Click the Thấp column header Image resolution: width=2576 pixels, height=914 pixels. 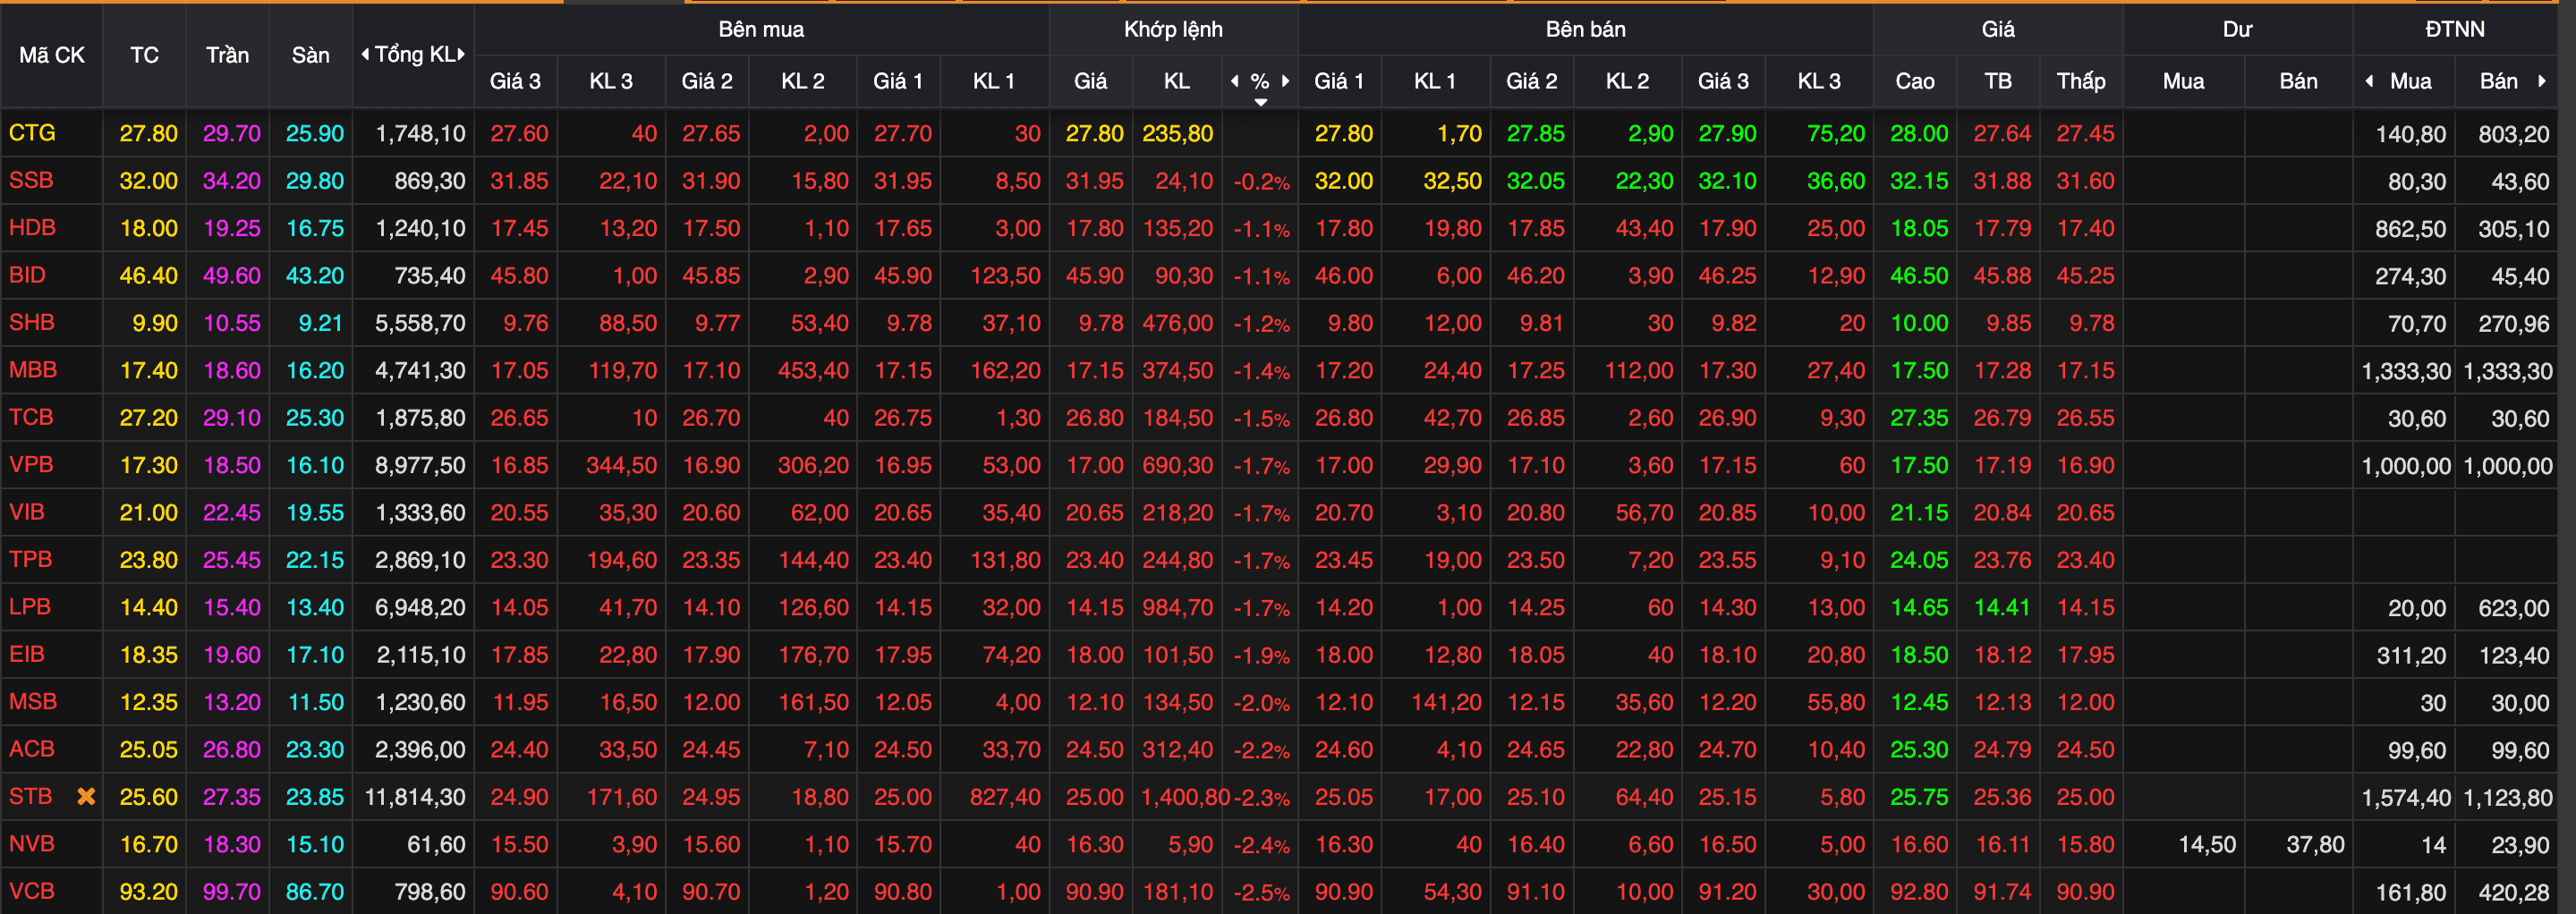tap(2081, 81)
